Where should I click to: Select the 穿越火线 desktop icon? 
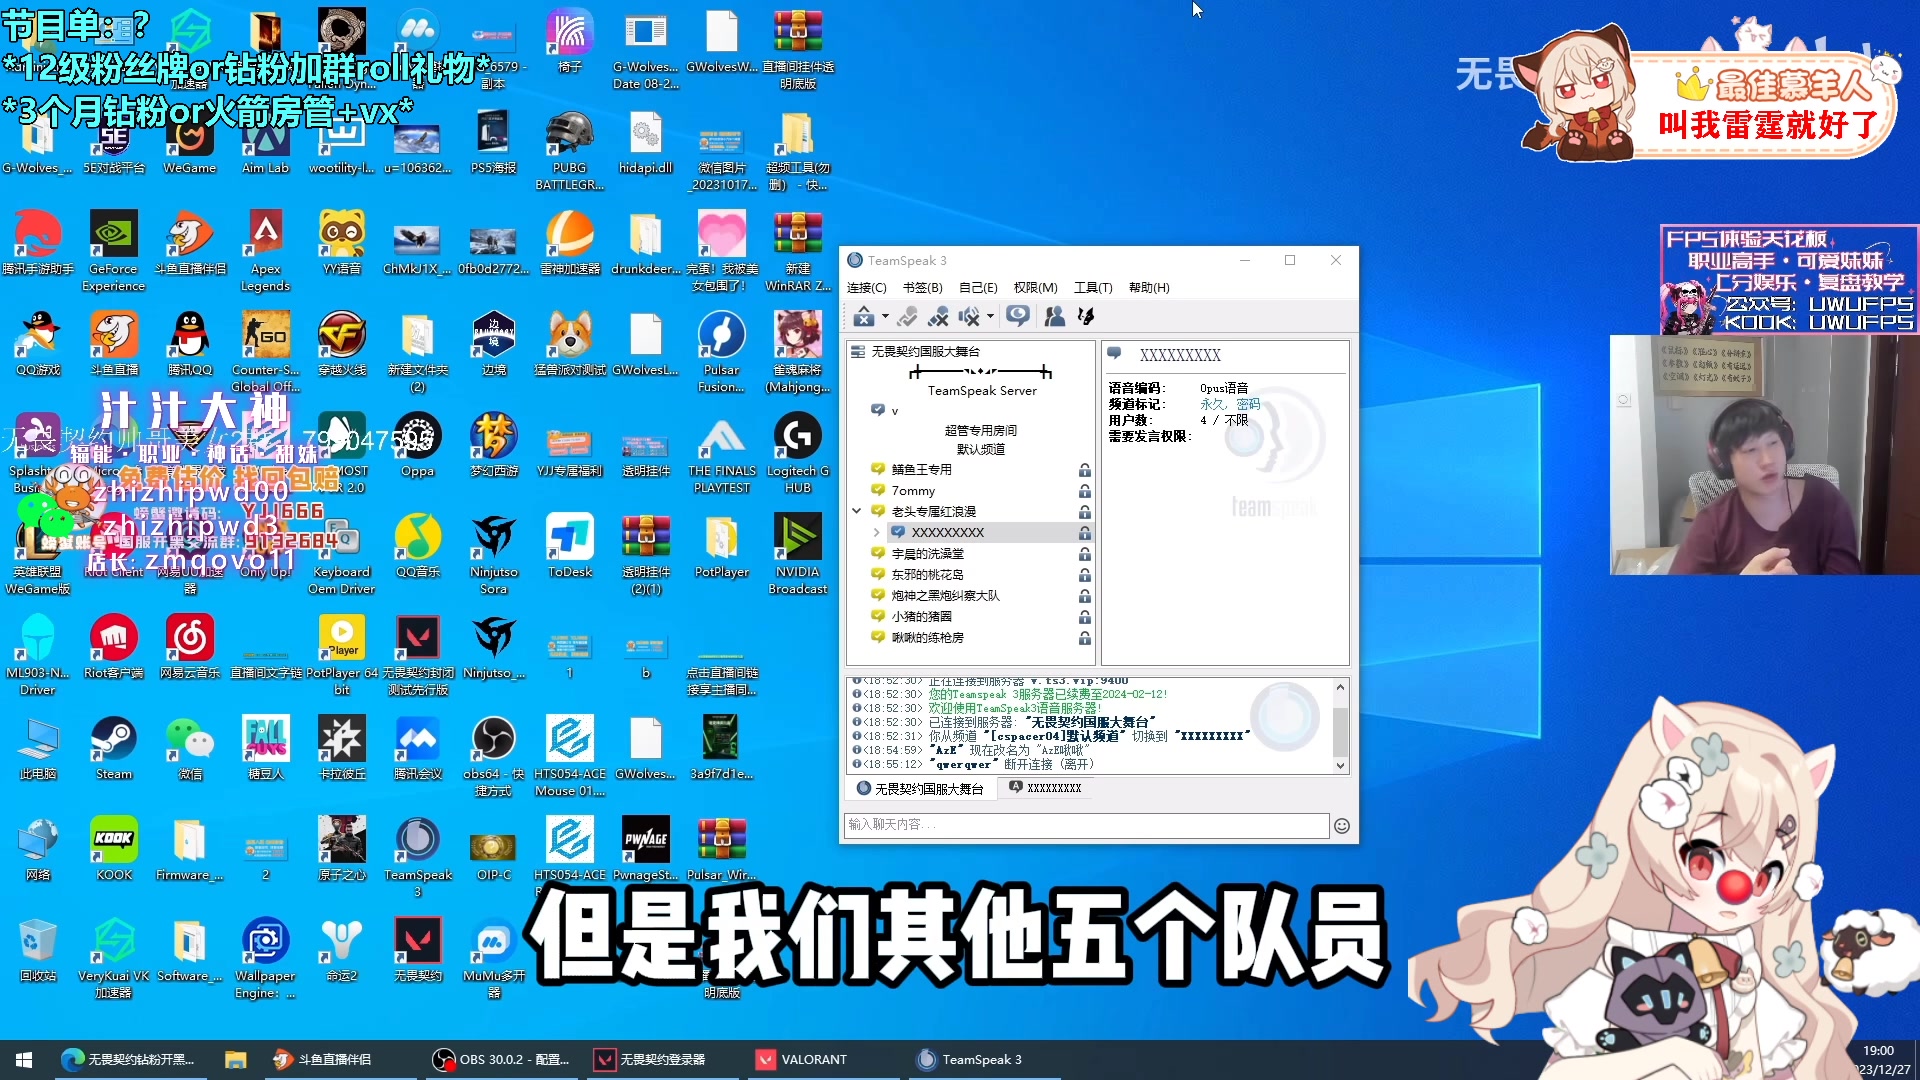[x=342, y=344]
